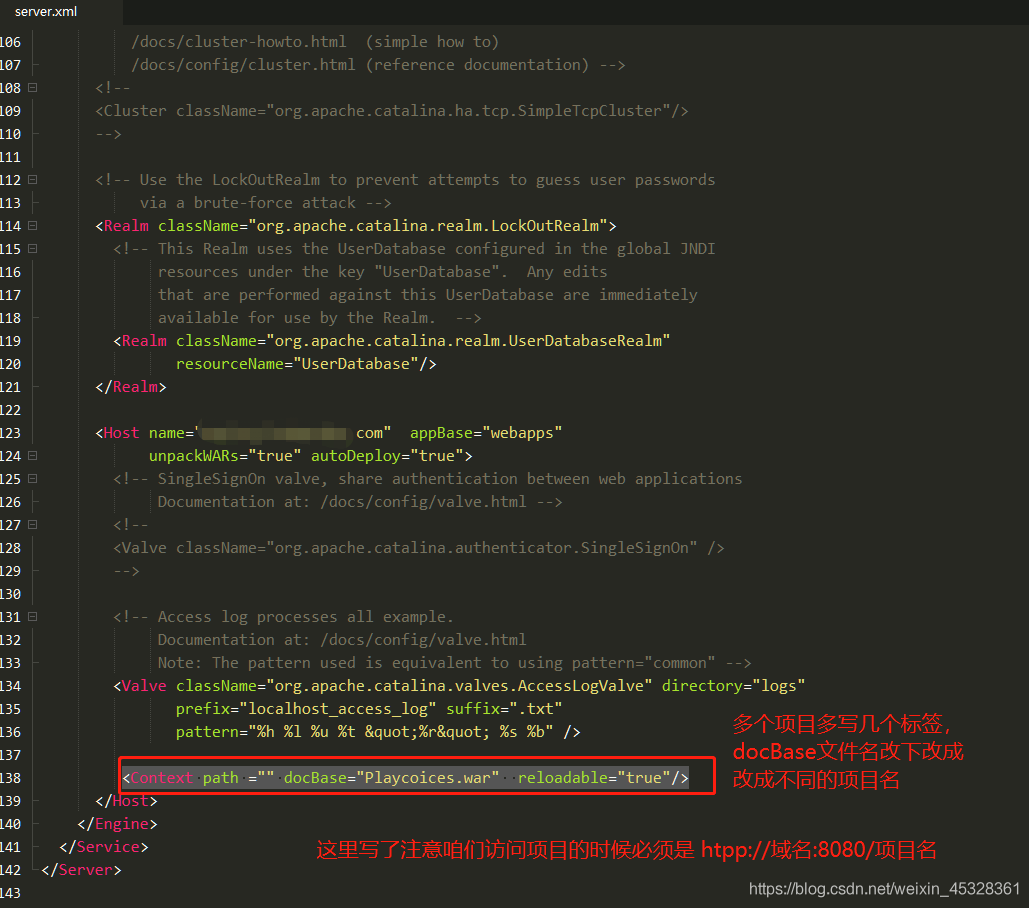
Task: Click the "Playcoices.war" value
Action: pos(428,777)
